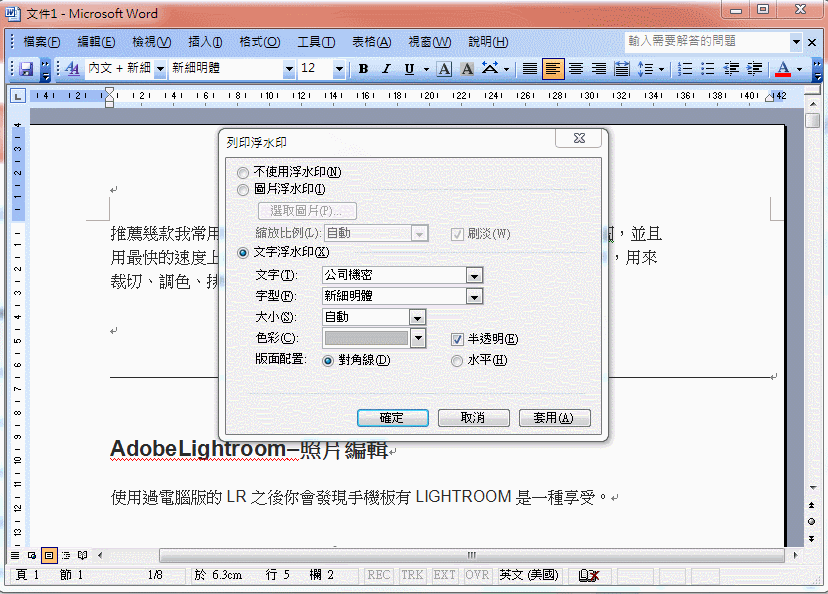
Task: Open the Table menu
Action: pyautogui.click(x=371, y=42)
